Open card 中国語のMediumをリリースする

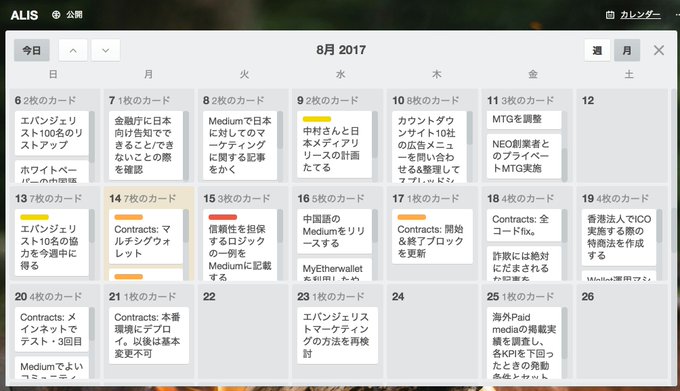coord(334,231)
